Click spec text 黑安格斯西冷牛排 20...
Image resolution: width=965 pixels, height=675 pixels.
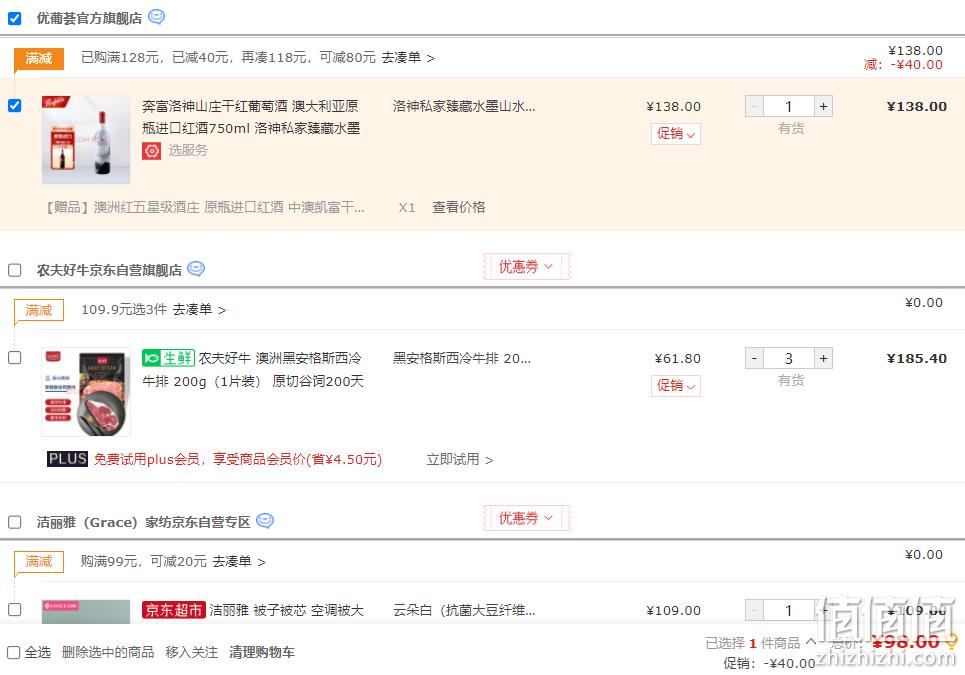tap(462, 358)
